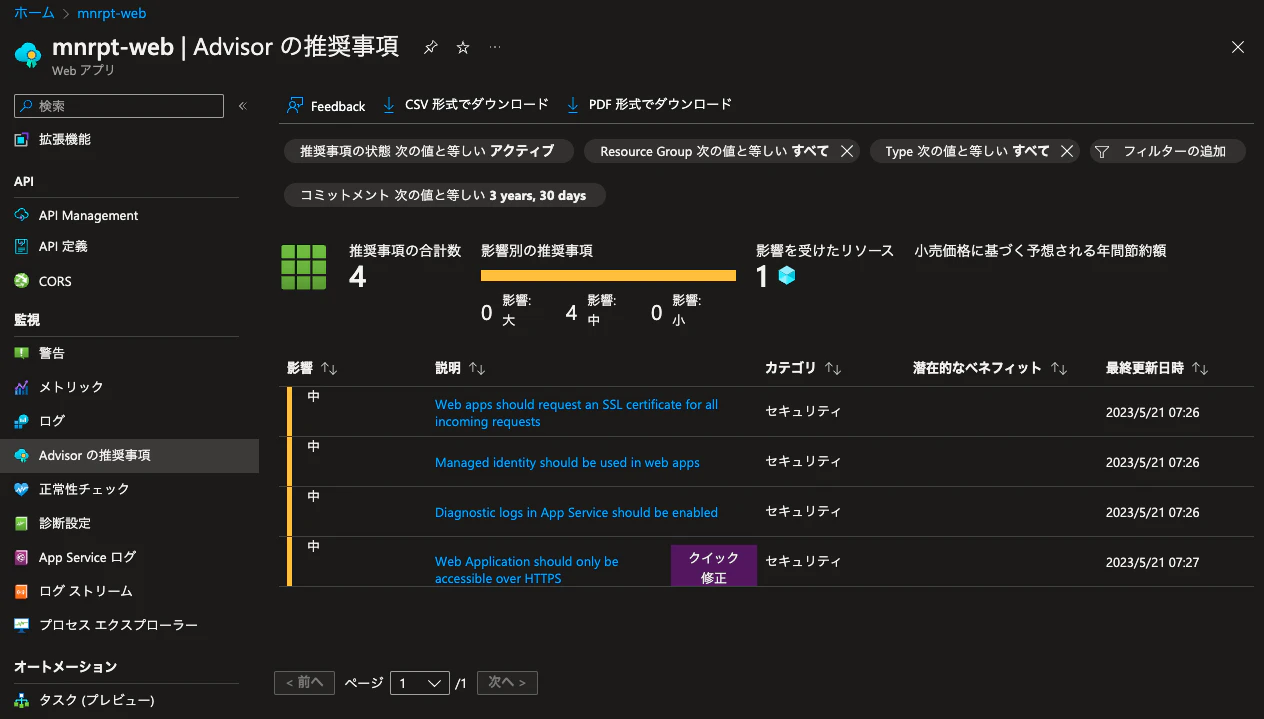Remove the Type filter with X

tap(1067, 151)
